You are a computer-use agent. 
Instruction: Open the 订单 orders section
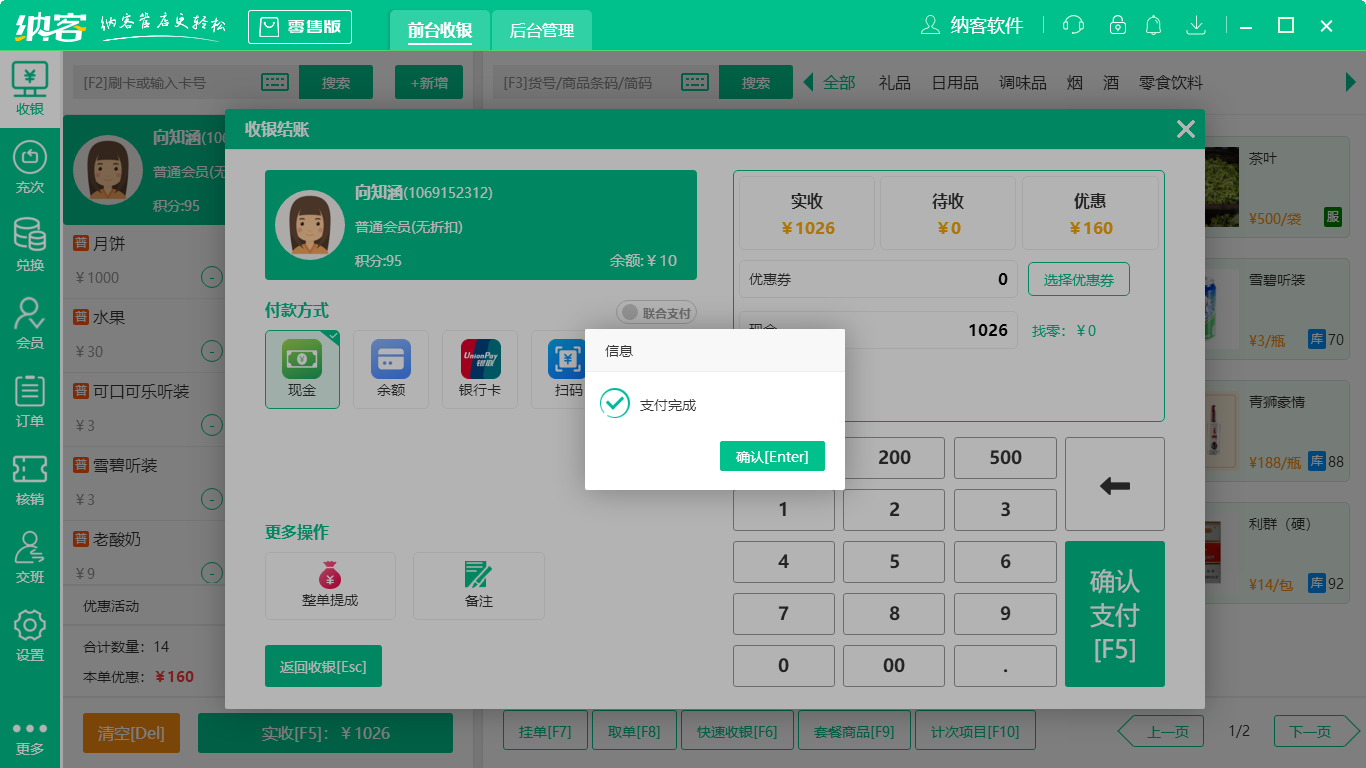coord(30,400)
